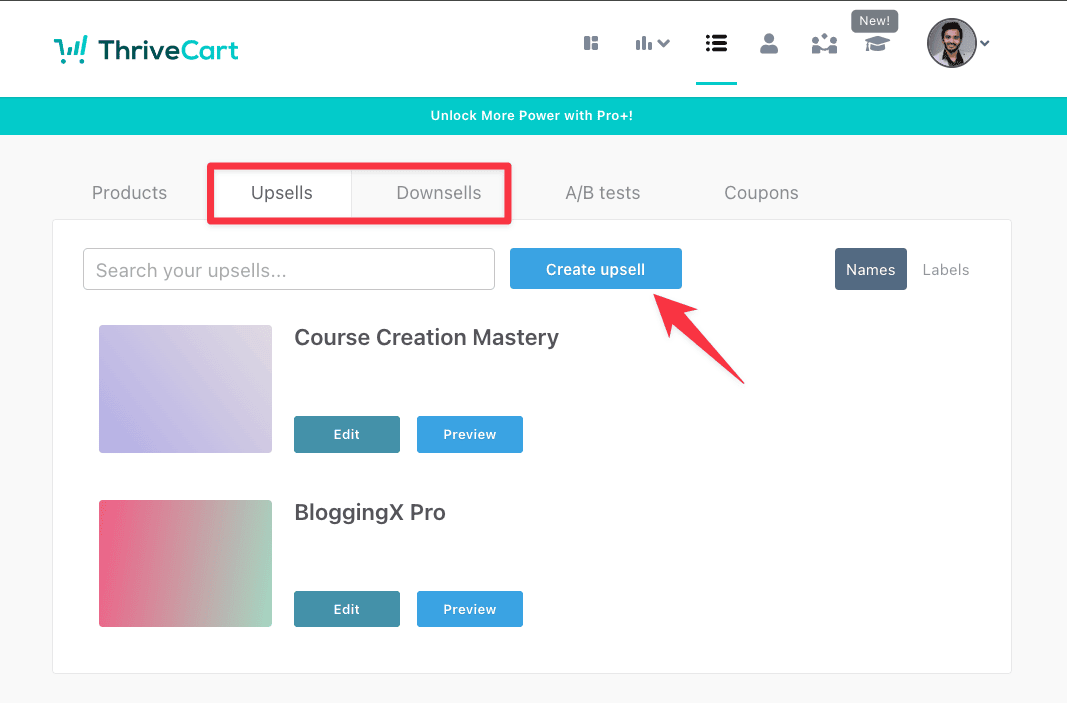The width and height of the screenshot is (1067, 703).
Task: Switch to the Products tab
Action: (129, 193)
